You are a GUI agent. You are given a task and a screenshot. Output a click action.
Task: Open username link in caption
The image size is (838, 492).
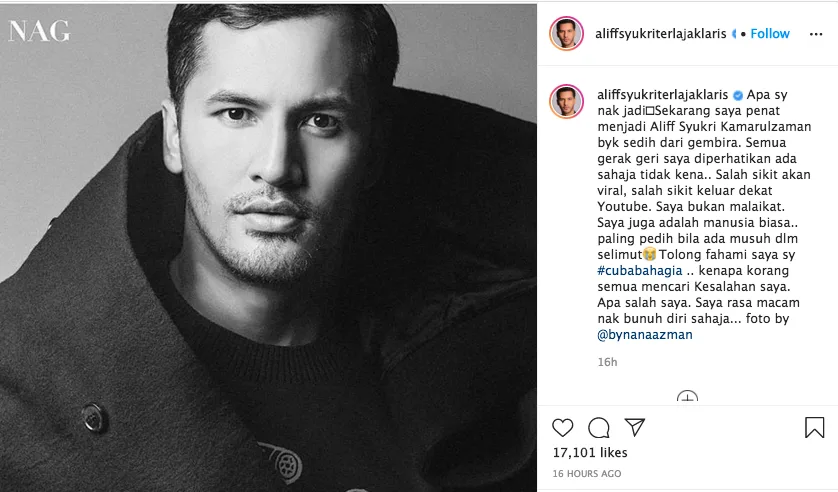point(663,95)
